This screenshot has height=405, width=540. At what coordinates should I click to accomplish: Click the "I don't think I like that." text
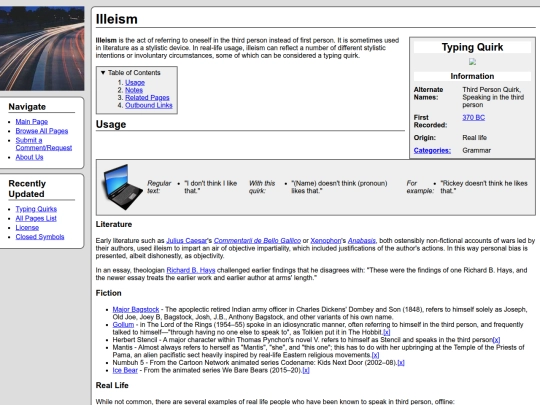210,187
